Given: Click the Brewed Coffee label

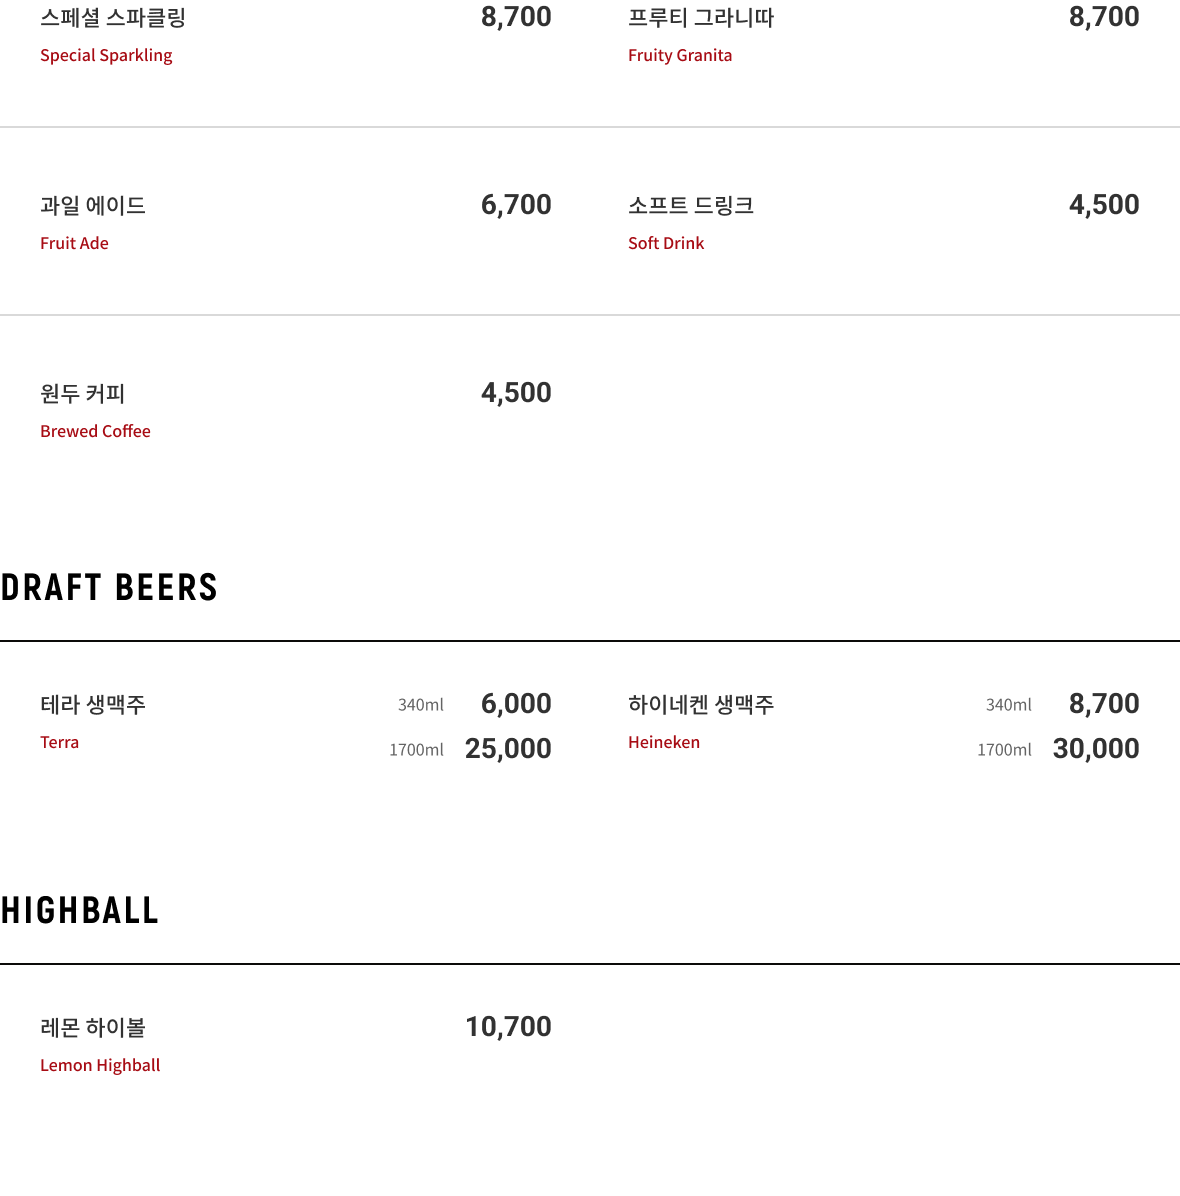Looking at the screenshot, I should click(95, 431).
